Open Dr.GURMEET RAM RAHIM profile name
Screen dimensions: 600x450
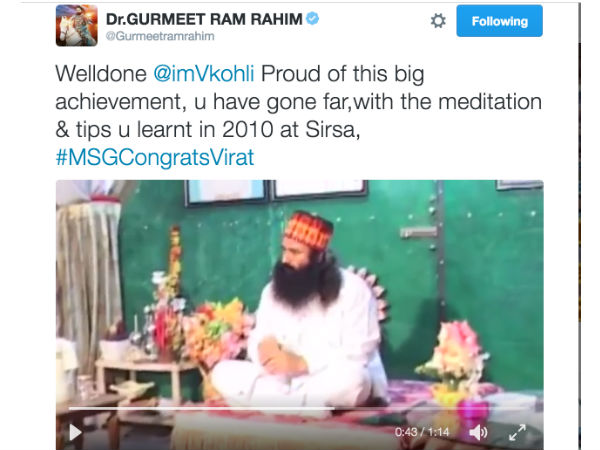tap(204, 19)
